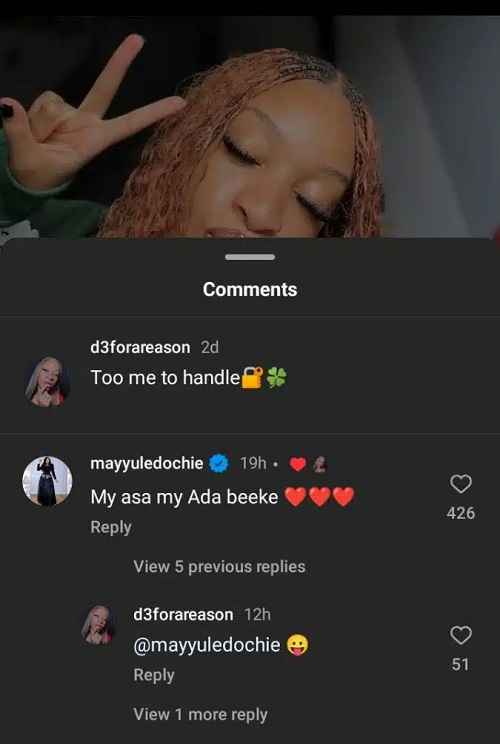Tap the author's tiny avatar next to 19h
The image size is (500, 744).
tap(320, 465)
